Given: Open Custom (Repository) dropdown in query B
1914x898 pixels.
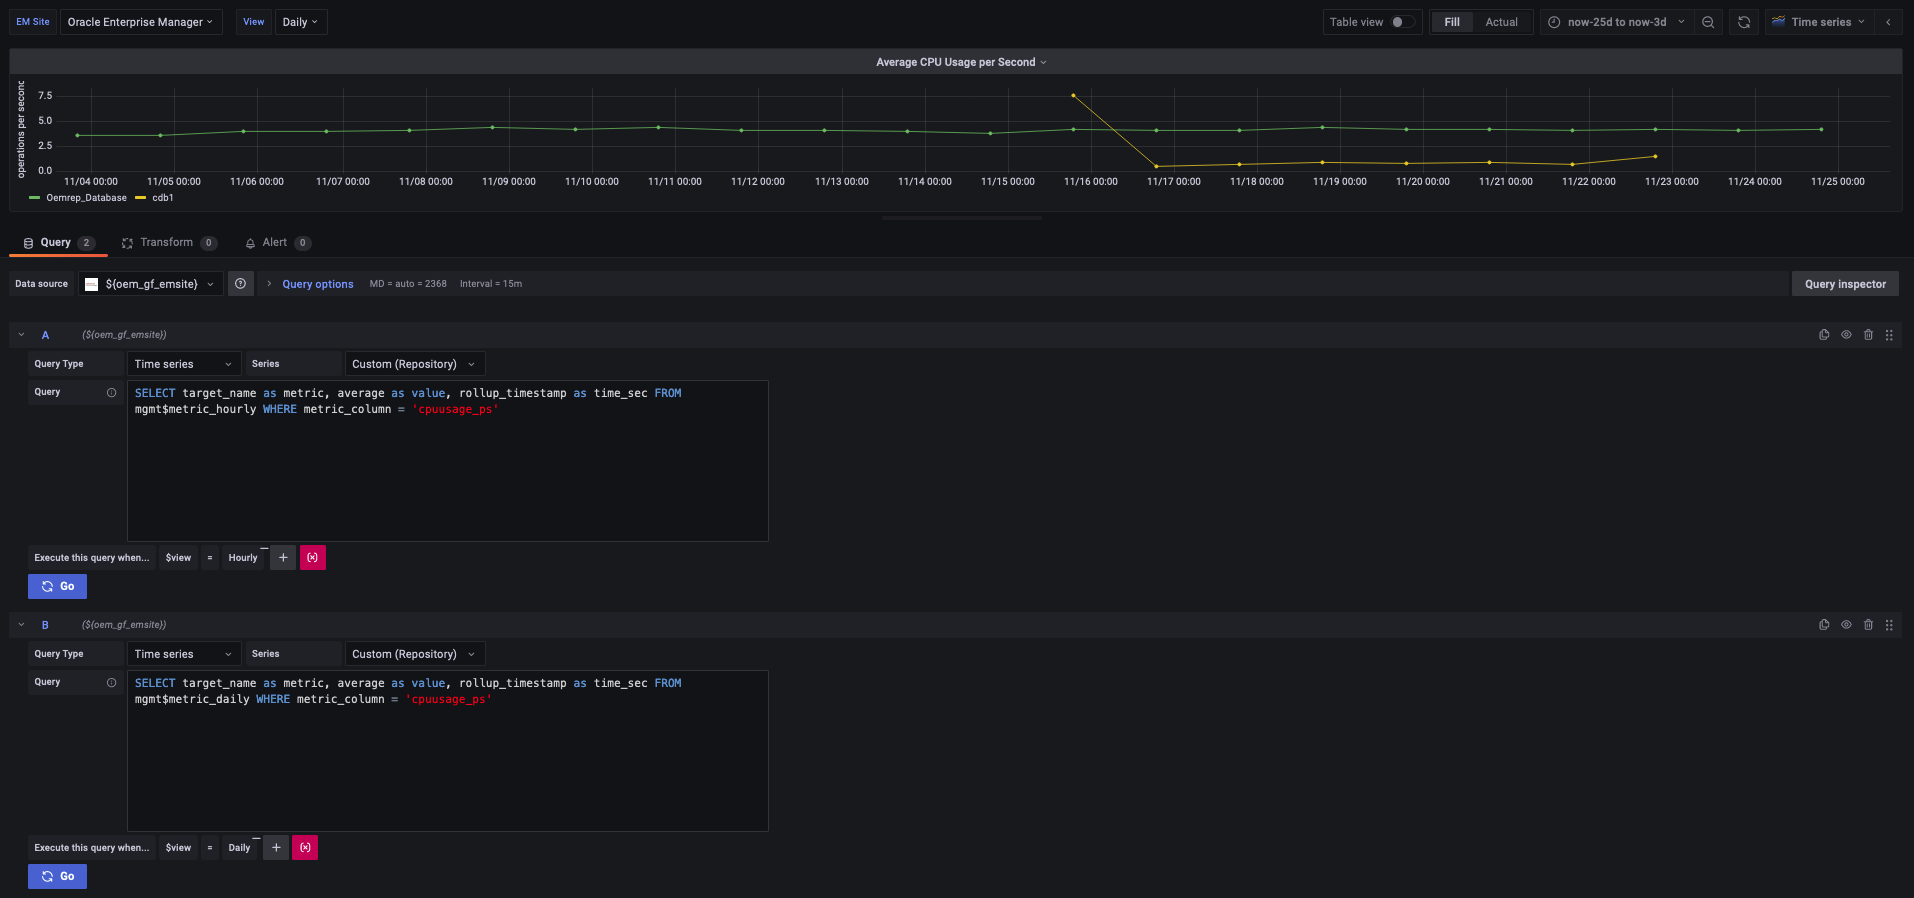Looking at the screenshot, I should pos(414,654).
